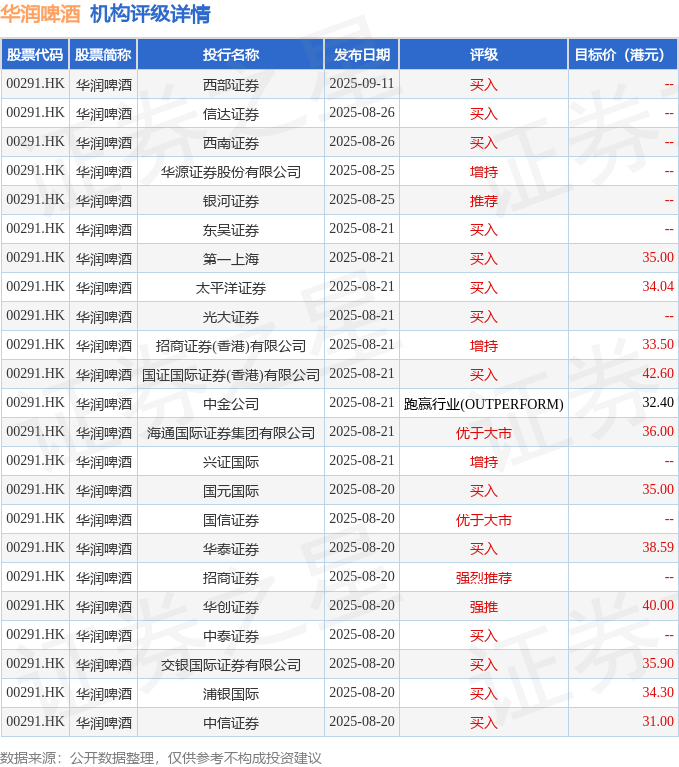Click 国证国际证券(香港)有限公司 cell
Viewport: 679px width, 767px height.
pos(231,375)
